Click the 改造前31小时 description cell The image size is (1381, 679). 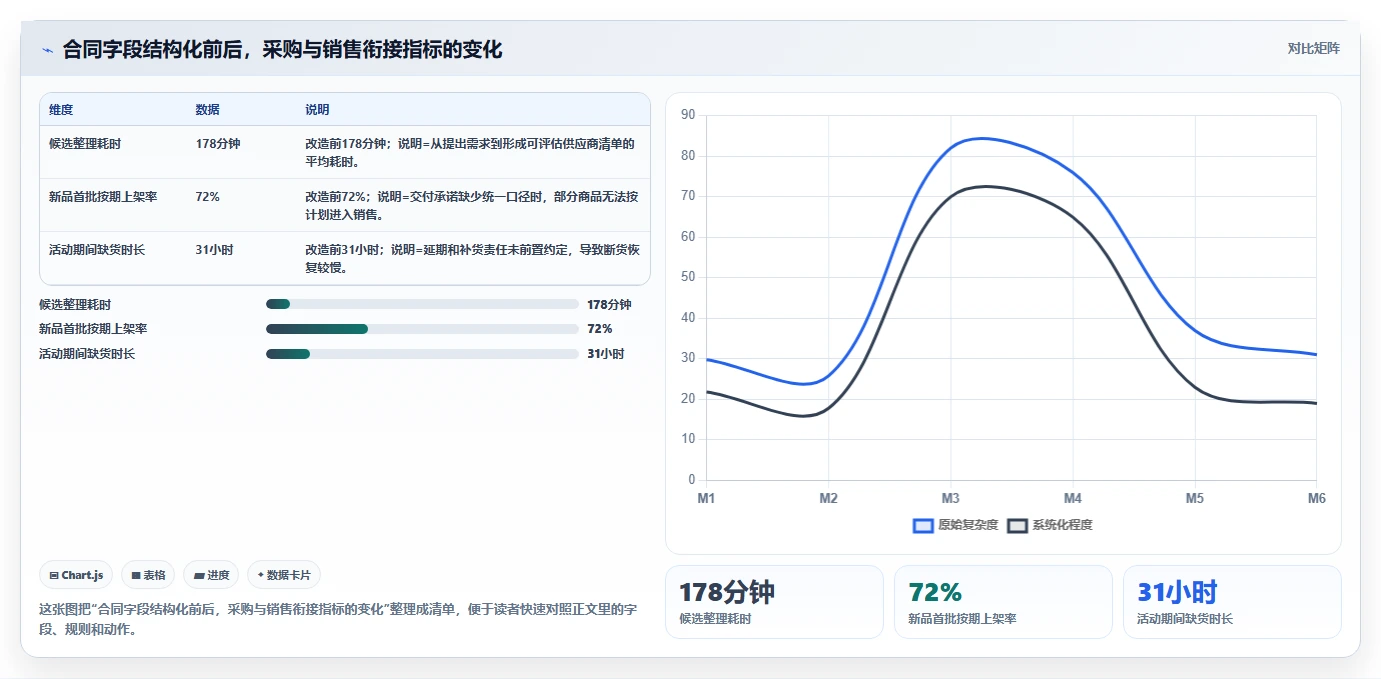[x=472, y=258]
